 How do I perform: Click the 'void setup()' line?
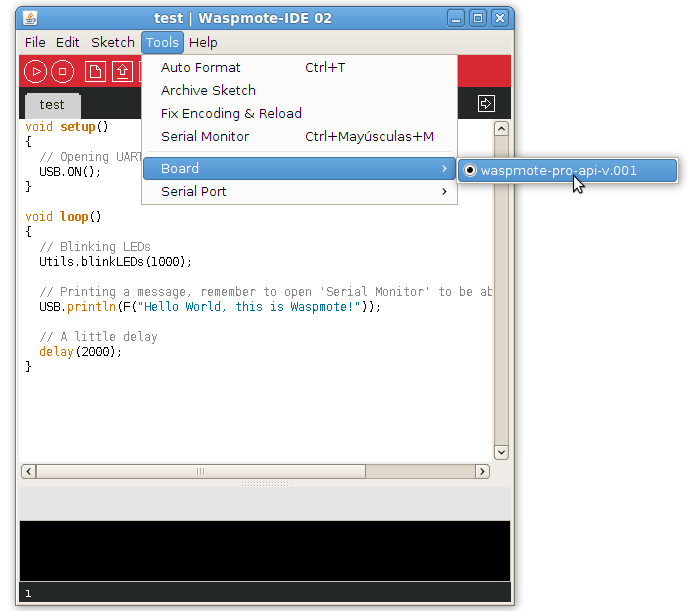tap(67, 127)
